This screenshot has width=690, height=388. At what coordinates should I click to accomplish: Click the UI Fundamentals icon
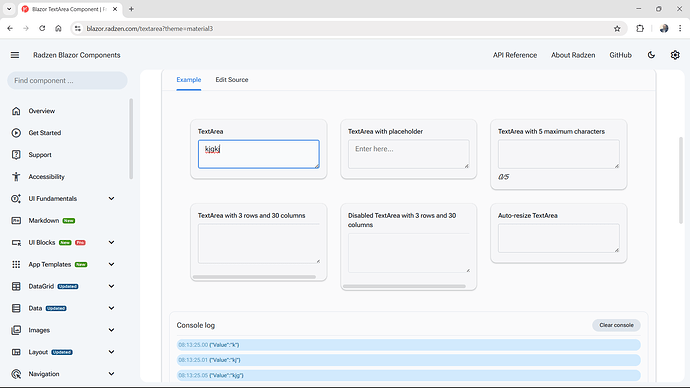(x=16, y=199)
